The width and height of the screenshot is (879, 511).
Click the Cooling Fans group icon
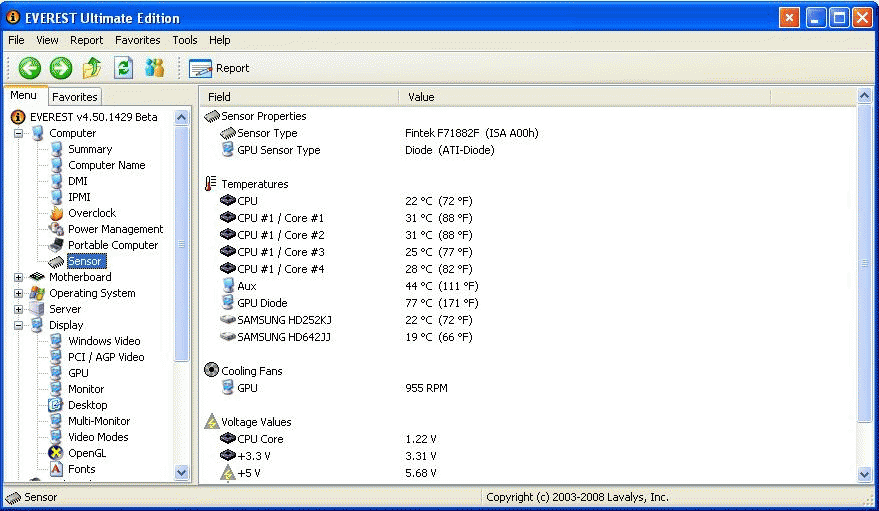[x=211, y=370]
